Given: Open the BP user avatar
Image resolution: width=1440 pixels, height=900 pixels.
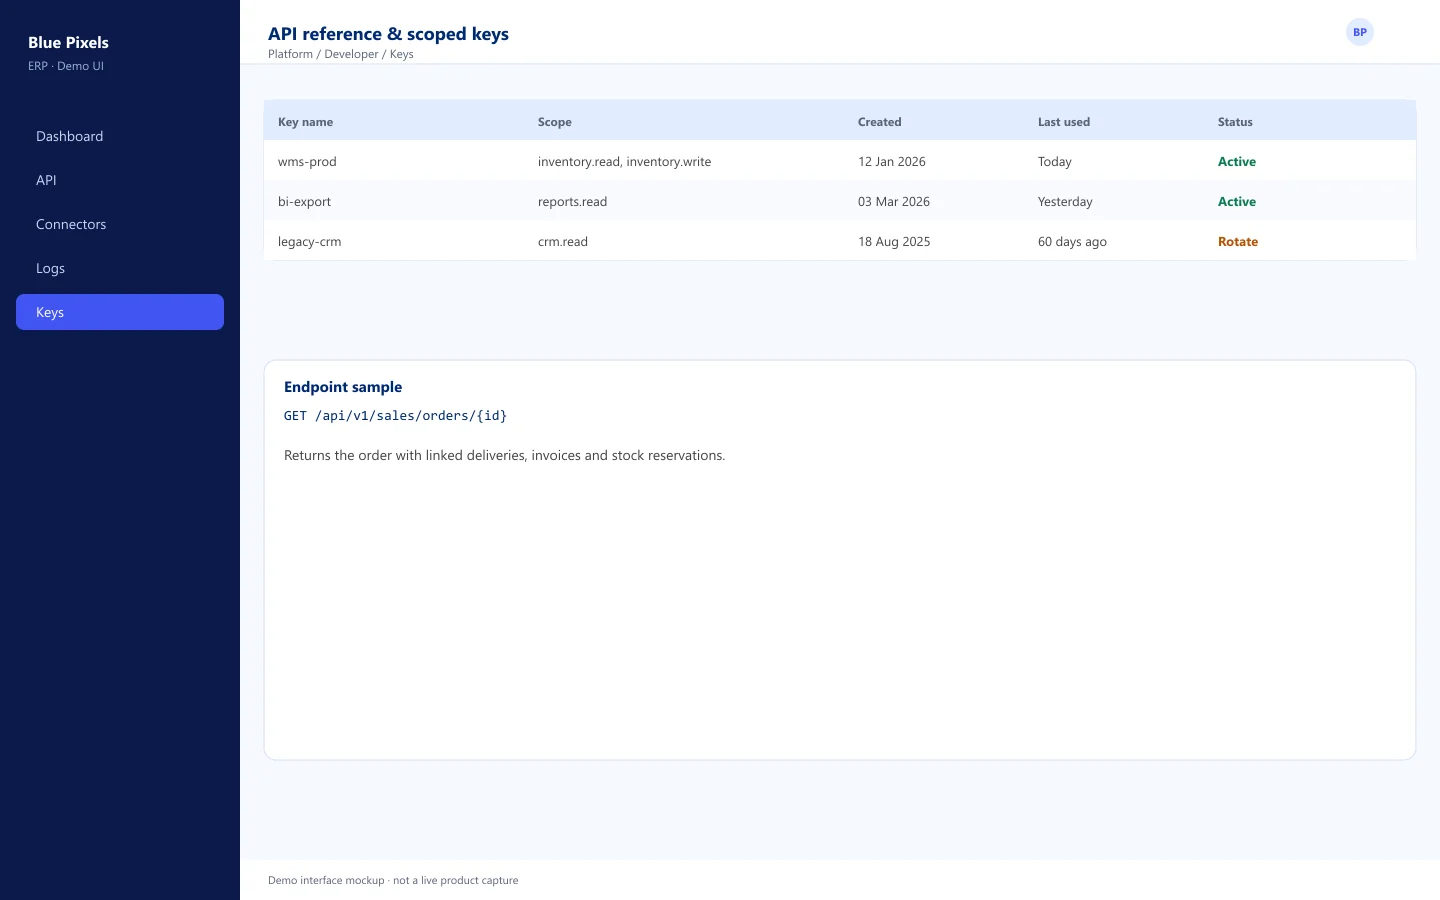Looking at the screenshot, I should (1360, 32).
